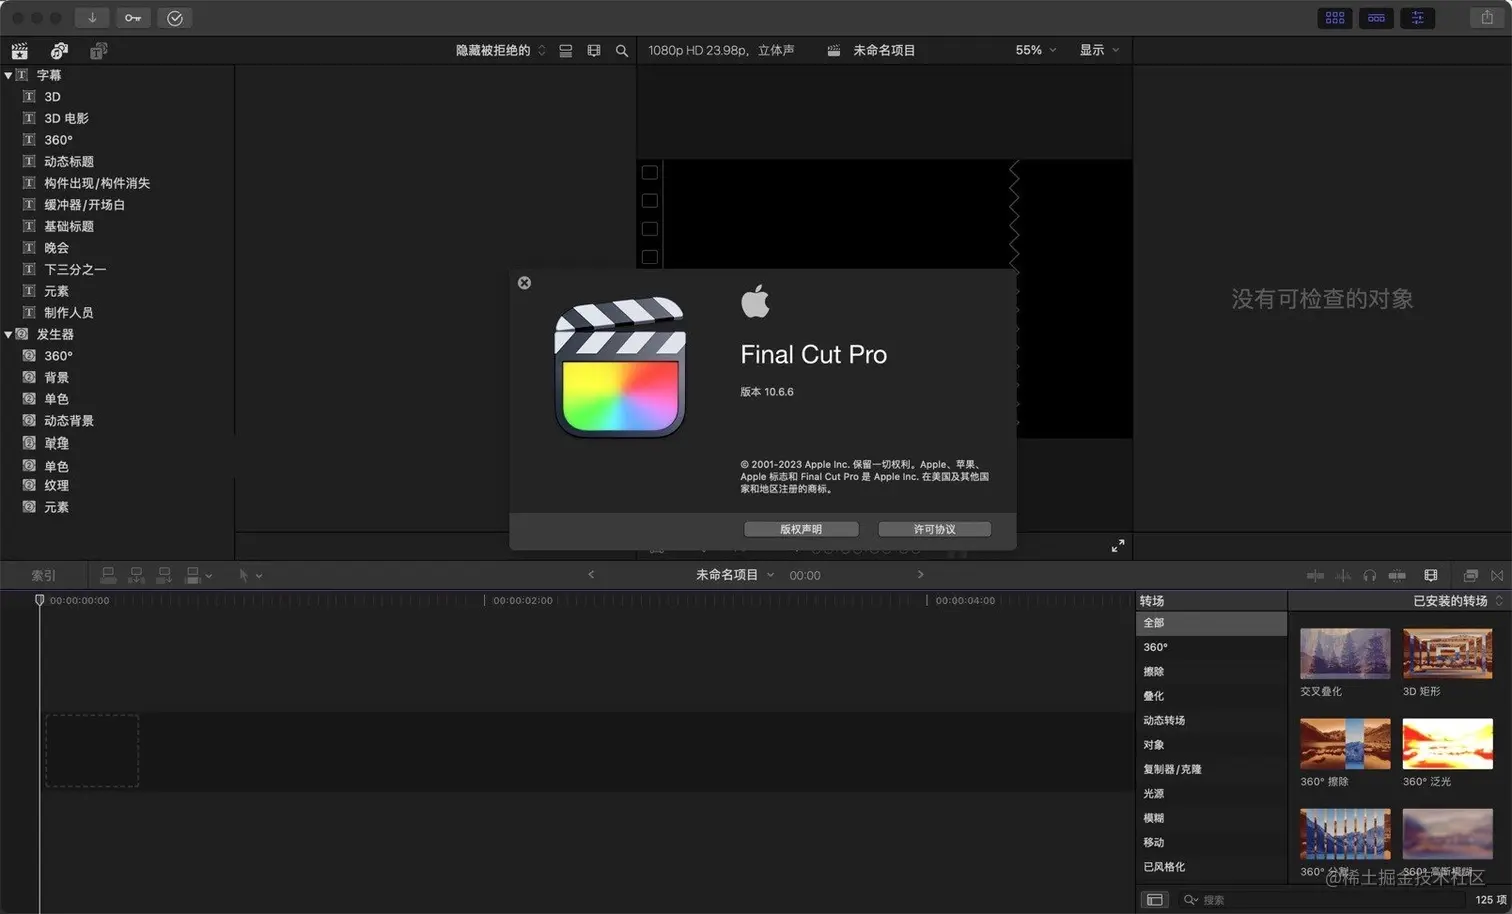This screenshot has height=914, width=1512.
Task: Open the Effects browser icon
Action: 1470,575
